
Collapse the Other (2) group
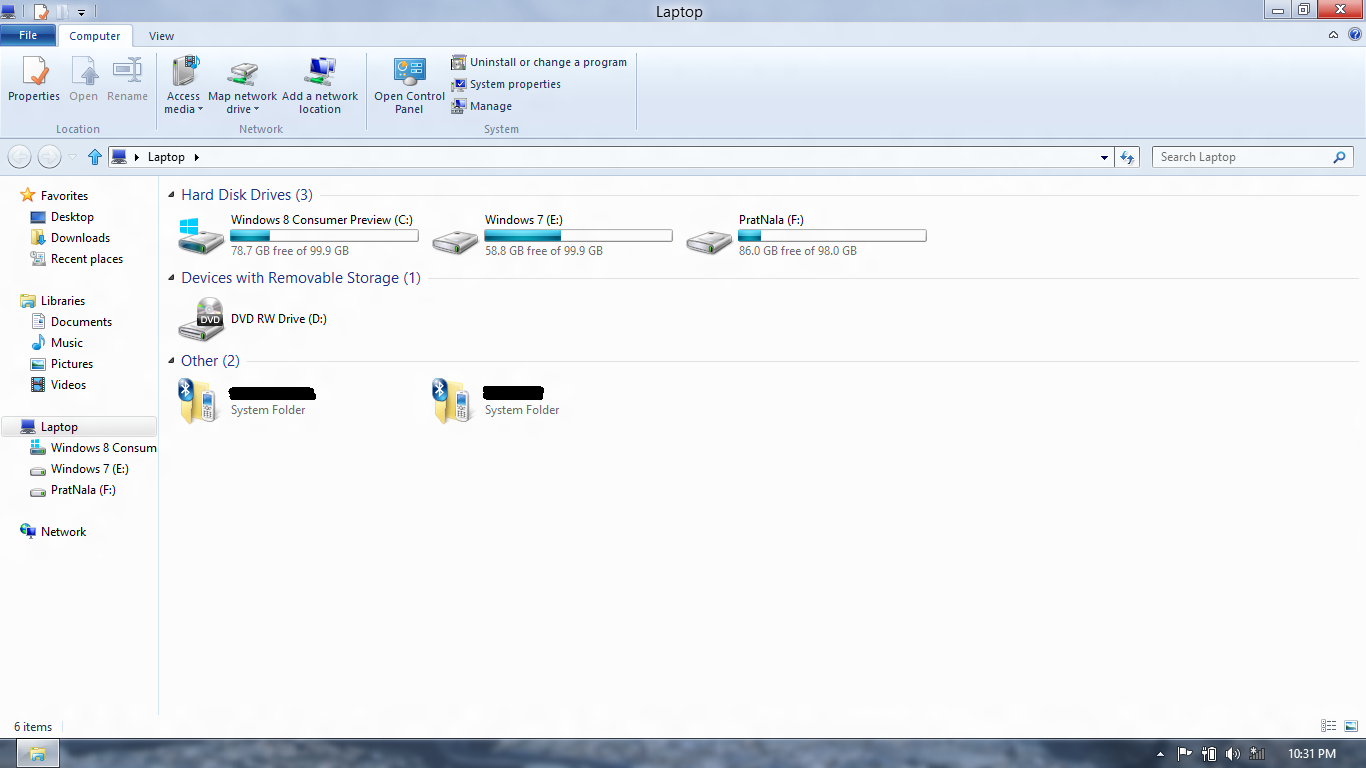pos(172,362)
